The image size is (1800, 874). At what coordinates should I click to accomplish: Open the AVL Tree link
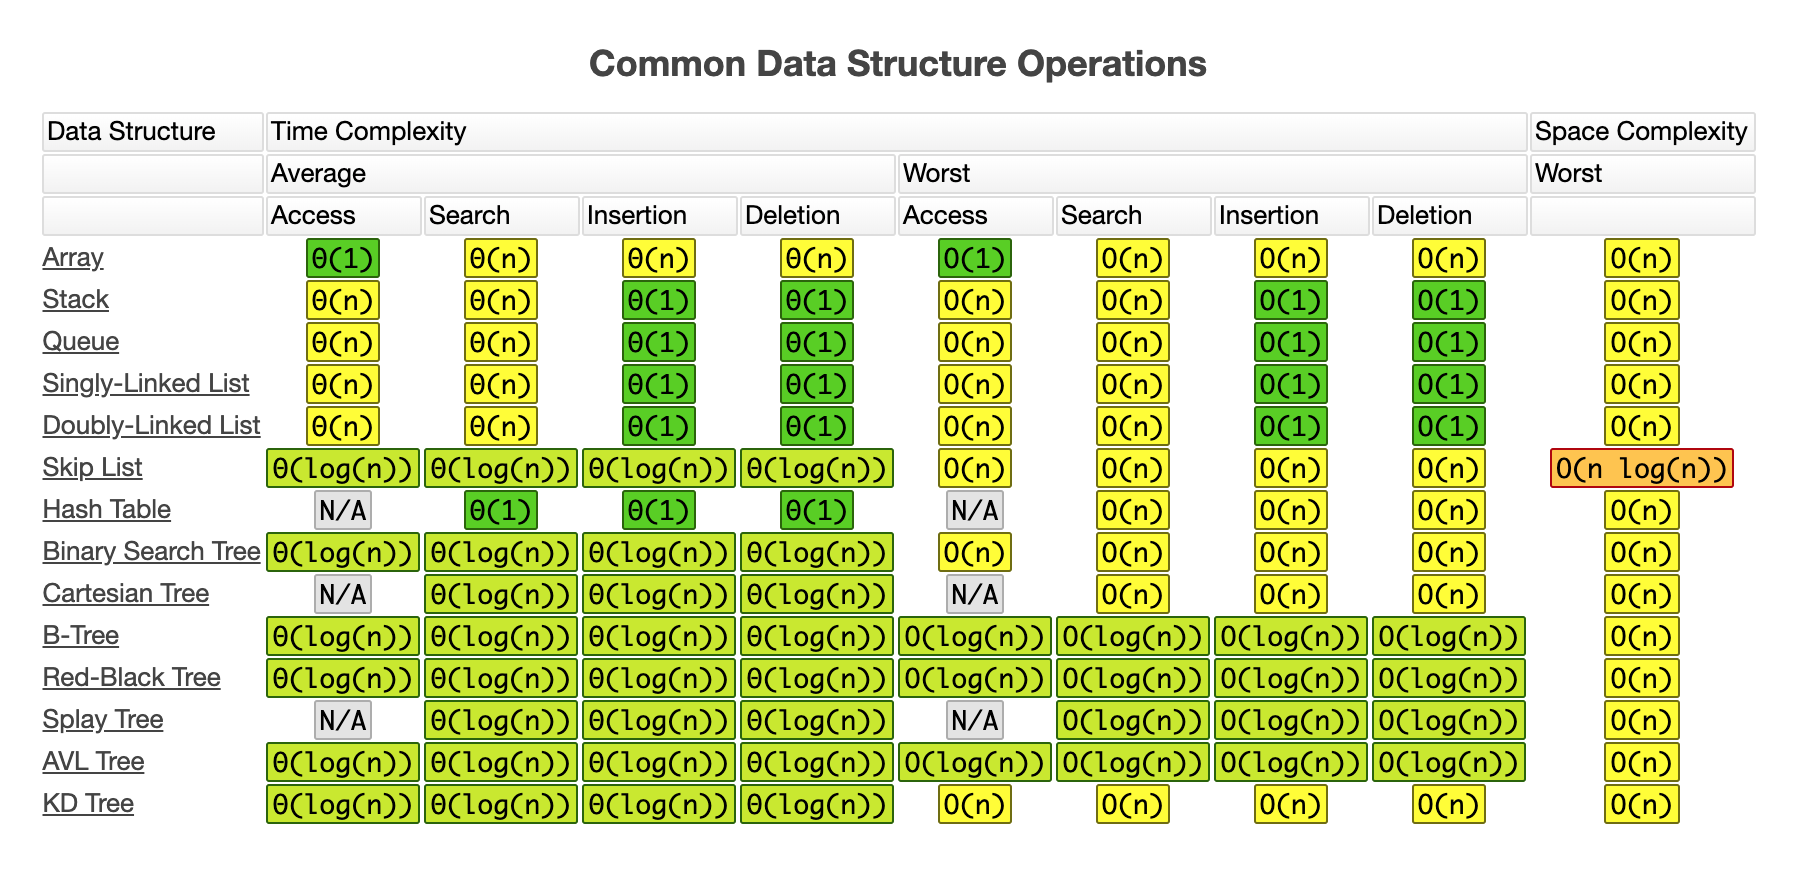(x=94, y=762)
